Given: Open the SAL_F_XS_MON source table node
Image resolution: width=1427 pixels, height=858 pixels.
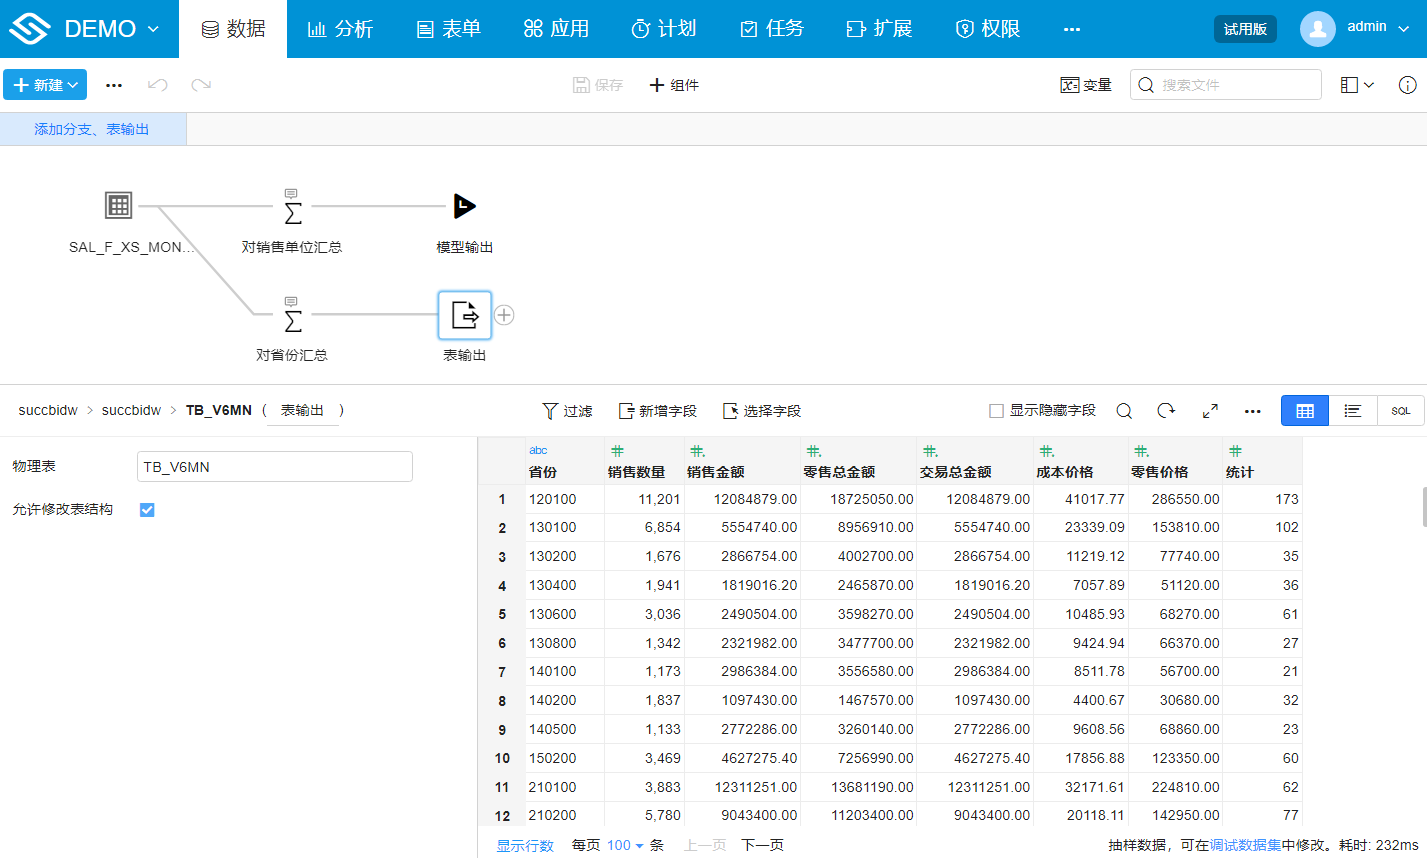Looking at the screenshot, I should click(118, 204).
